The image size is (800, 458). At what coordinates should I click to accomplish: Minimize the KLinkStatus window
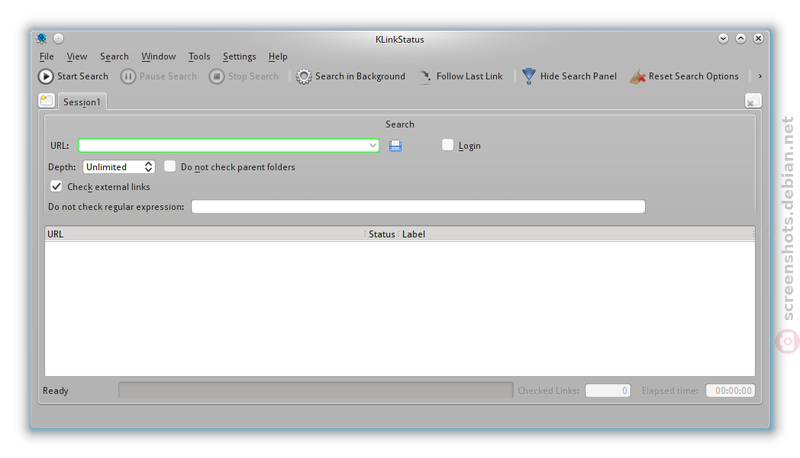click(x=723, y=38)
